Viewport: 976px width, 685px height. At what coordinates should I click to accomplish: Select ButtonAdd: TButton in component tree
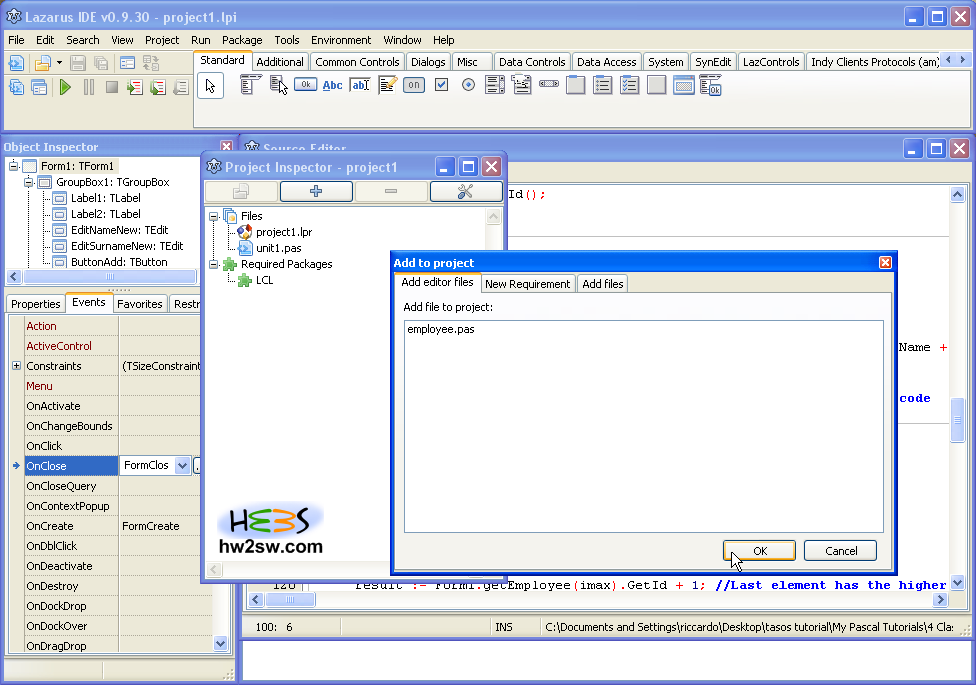[119, 262]
